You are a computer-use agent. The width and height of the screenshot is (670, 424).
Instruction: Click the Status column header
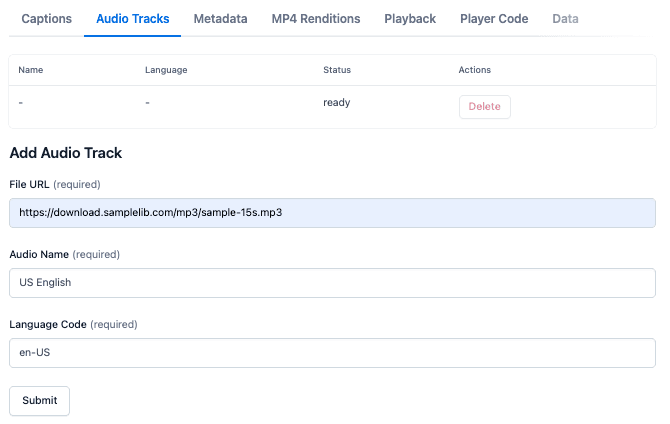coord(337,70)
